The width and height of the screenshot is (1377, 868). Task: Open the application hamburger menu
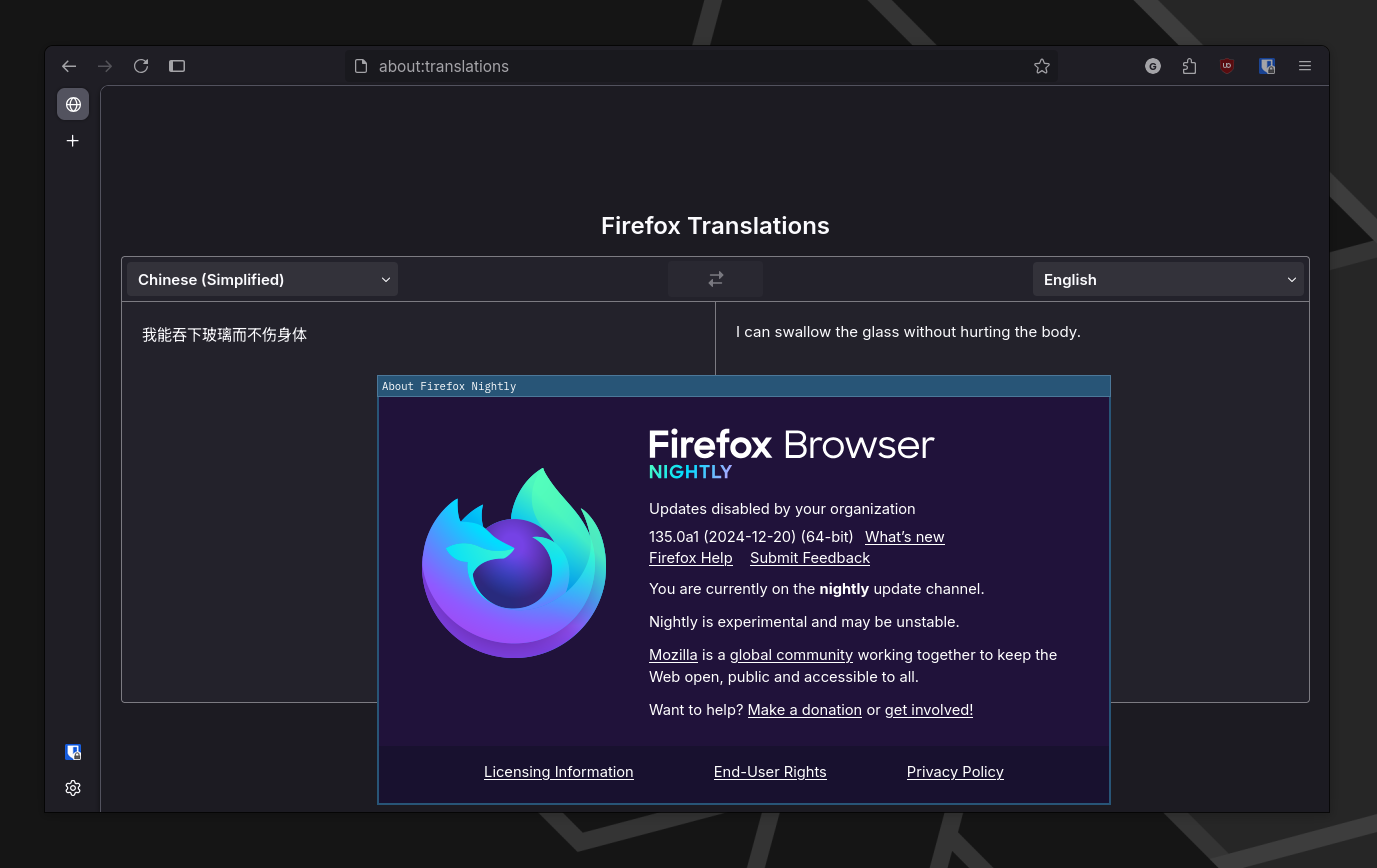(1304, 66)
